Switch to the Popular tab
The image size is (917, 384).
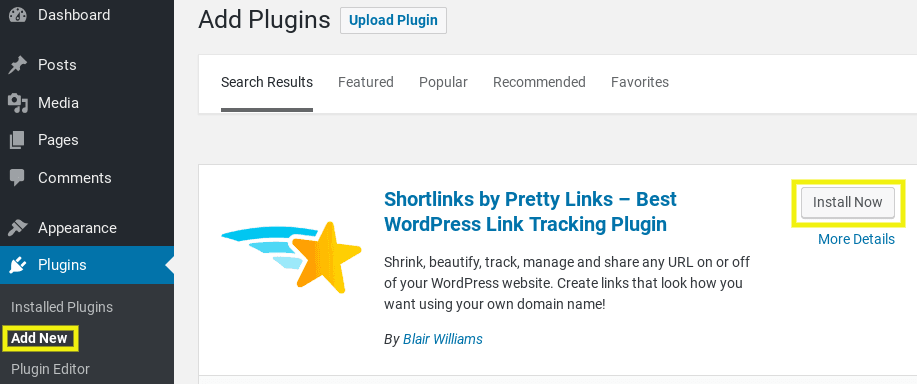[443, 82]
